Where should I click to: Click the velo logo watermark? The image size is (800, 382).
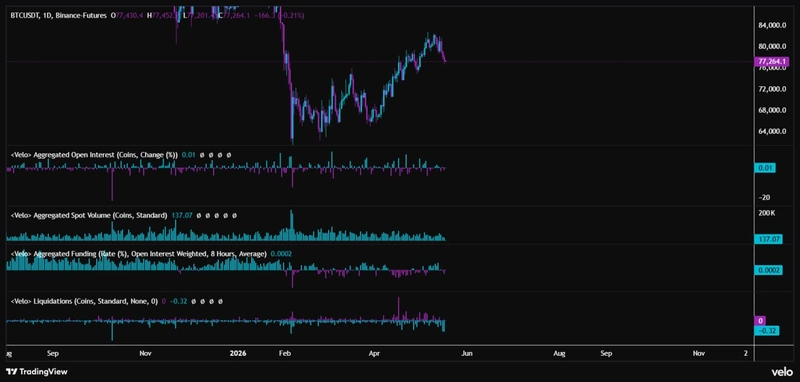[782, 372]
